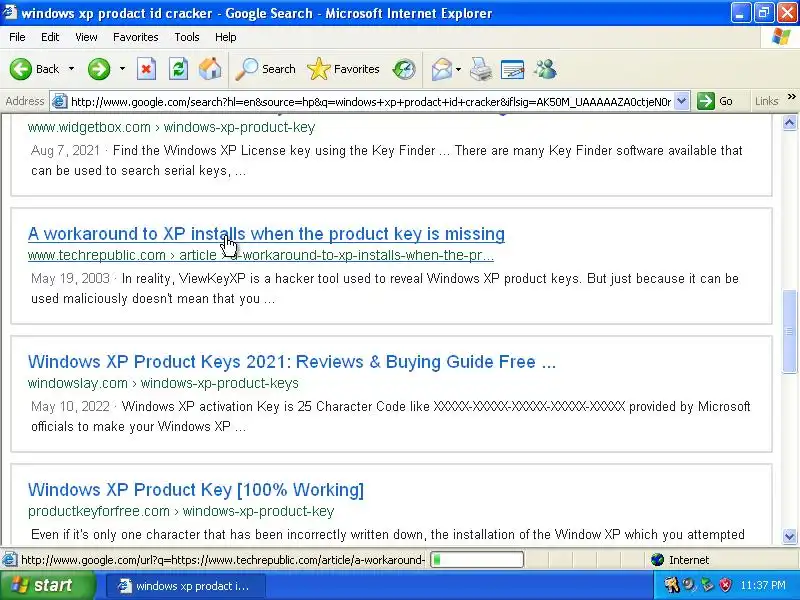800x600 pixels.
Task: Open the Forward button history dropdown arrow
Action: point(122,69)
